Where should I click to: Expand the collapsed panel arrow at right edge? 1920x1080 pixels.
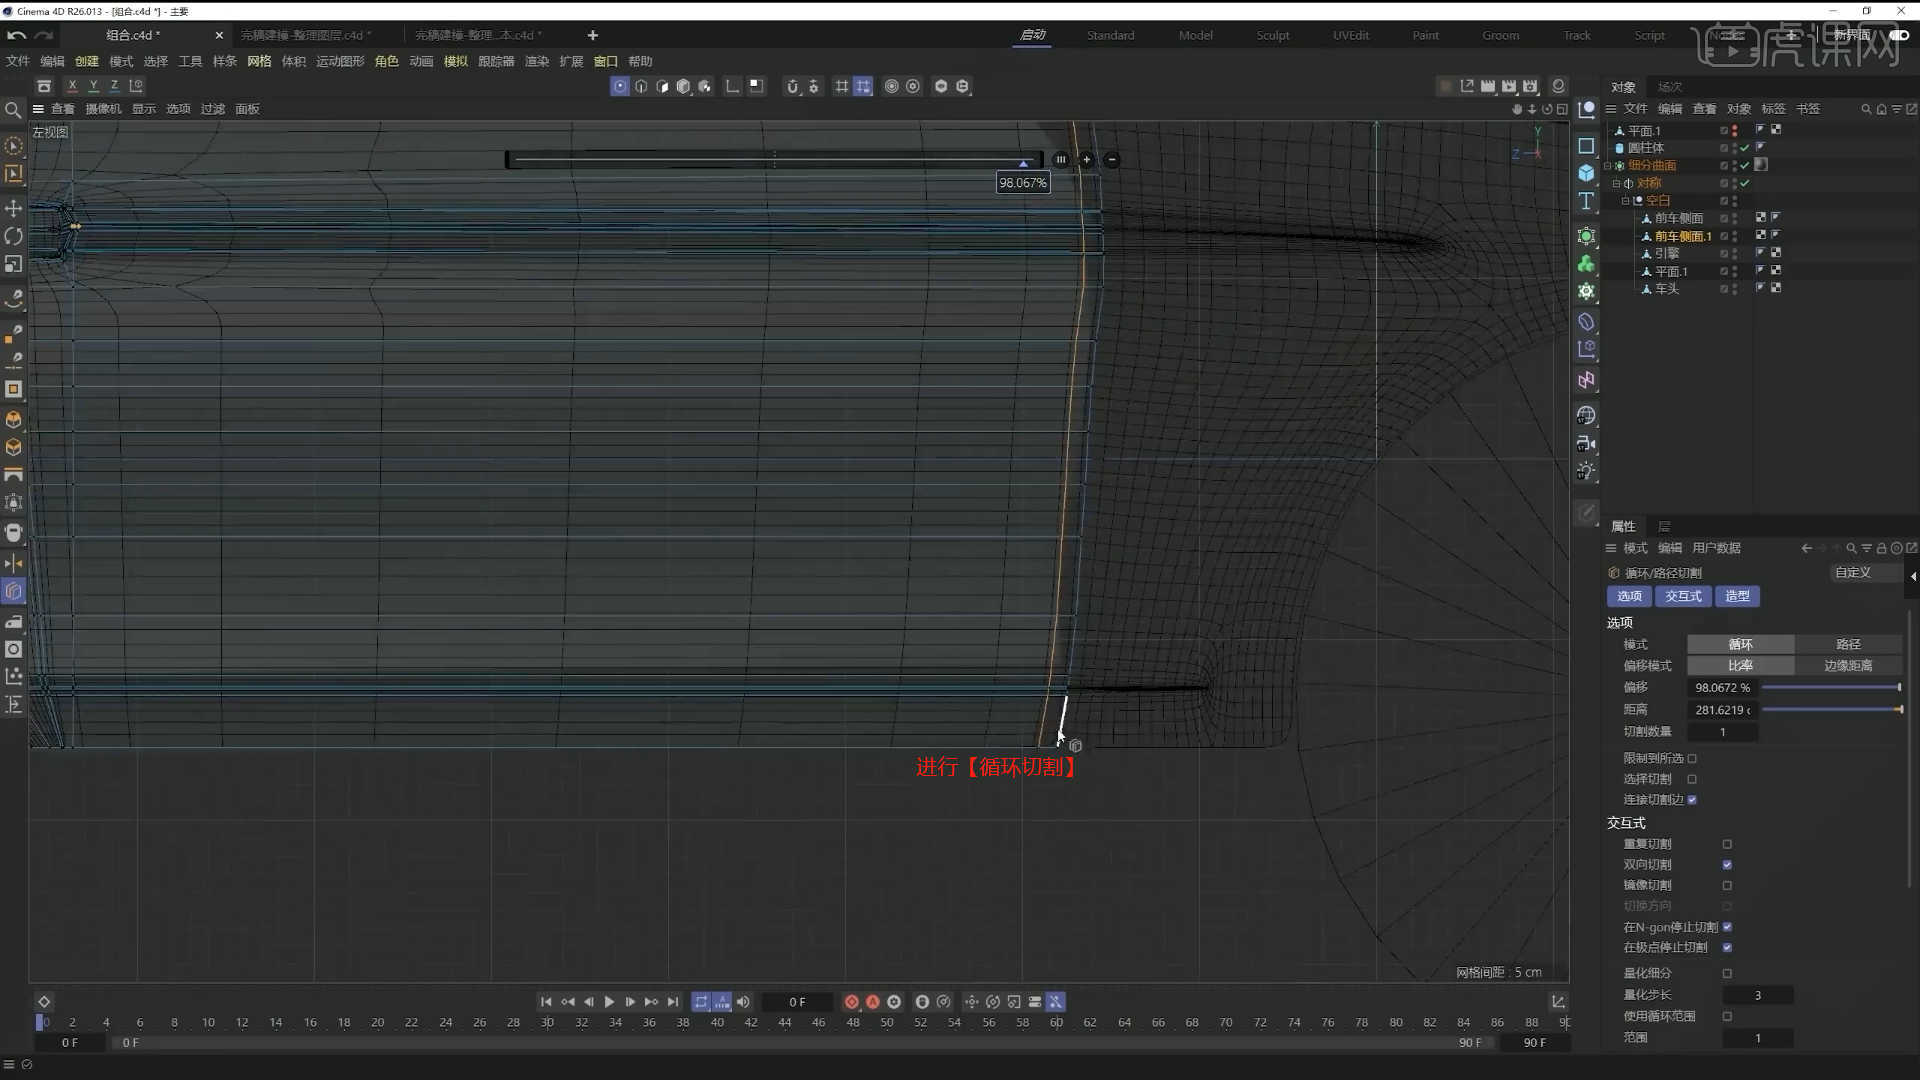tap(1913, 576)
